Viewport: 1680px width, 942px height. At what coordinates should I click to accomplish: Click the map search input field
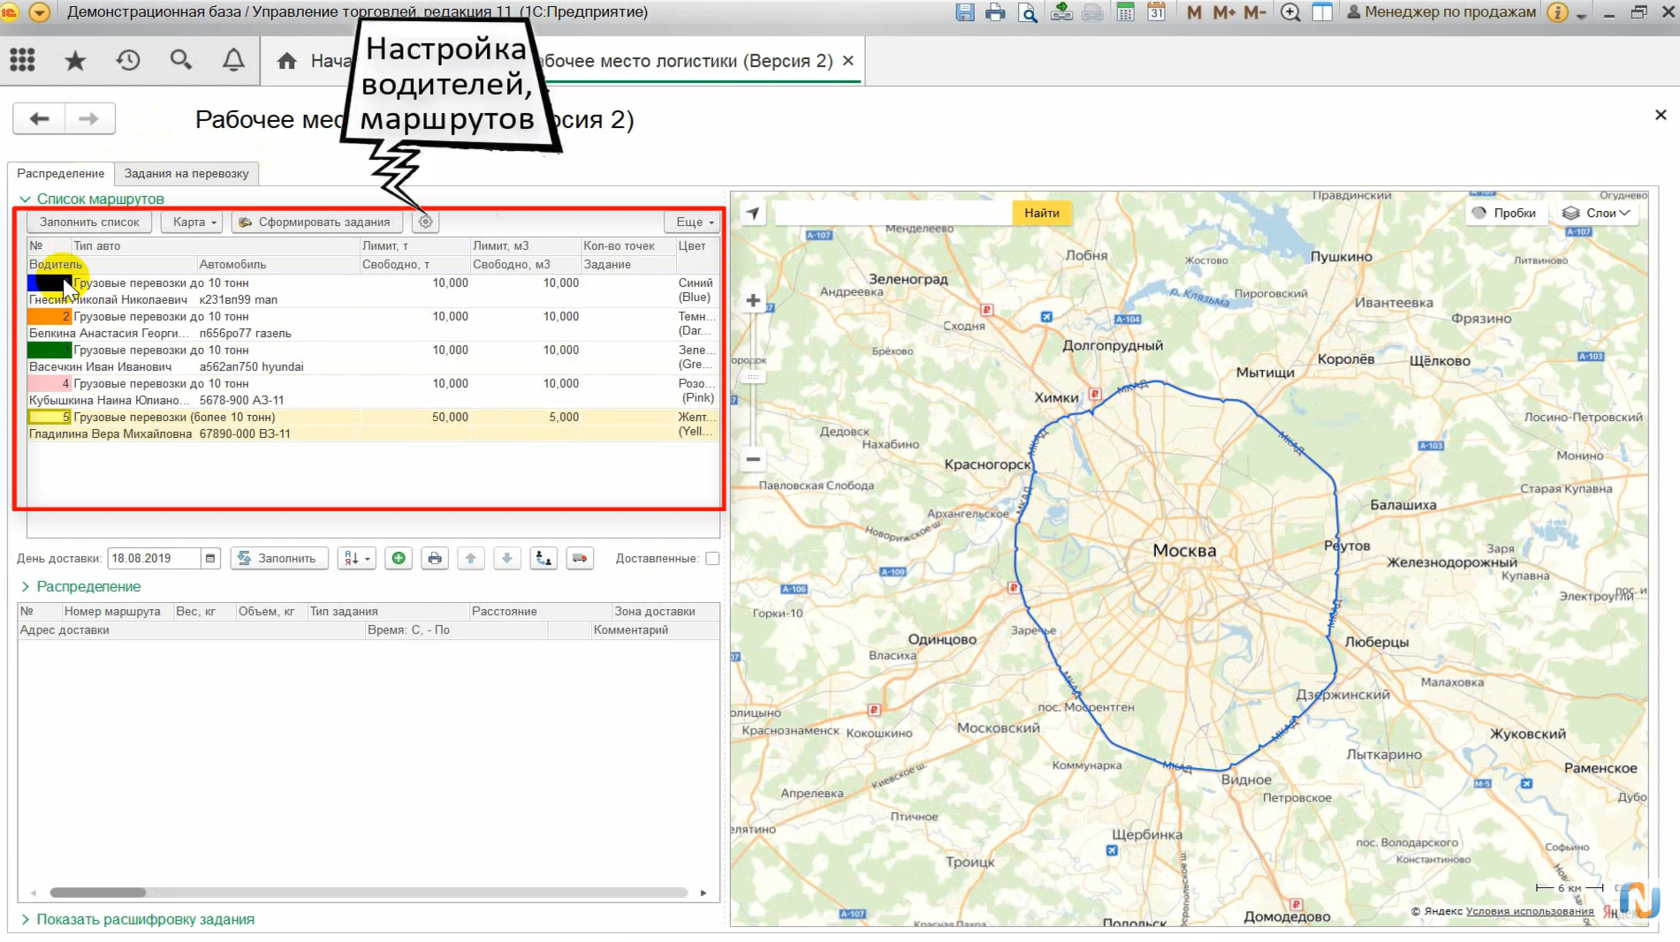point(892,212)
